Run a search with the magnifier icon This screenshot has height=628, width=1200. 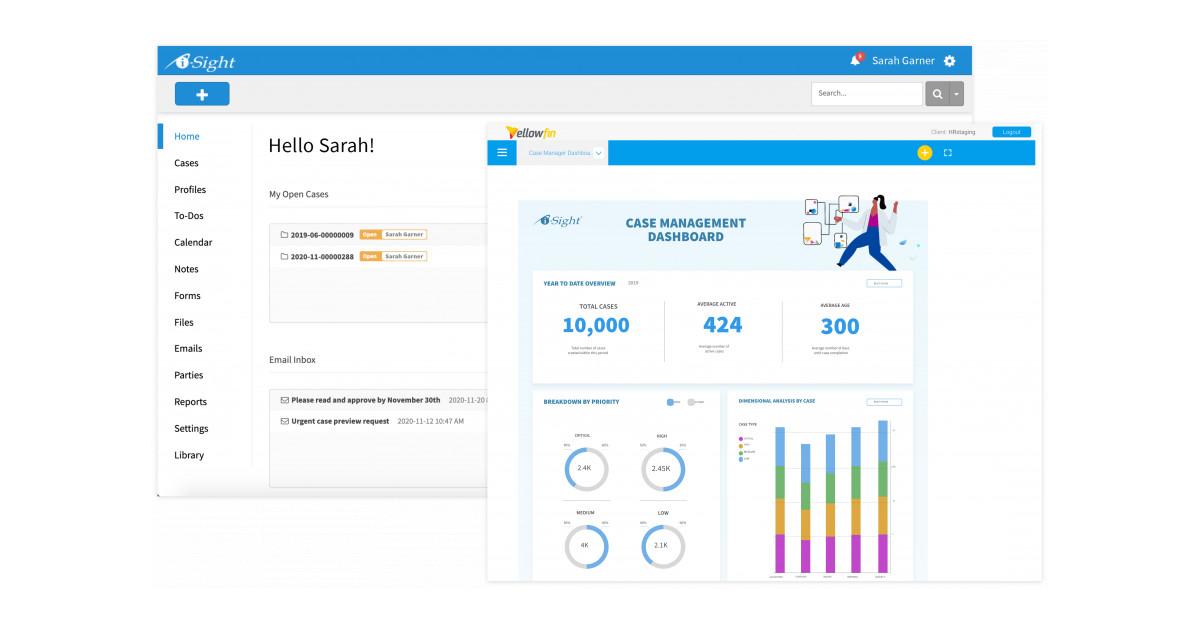936,93
